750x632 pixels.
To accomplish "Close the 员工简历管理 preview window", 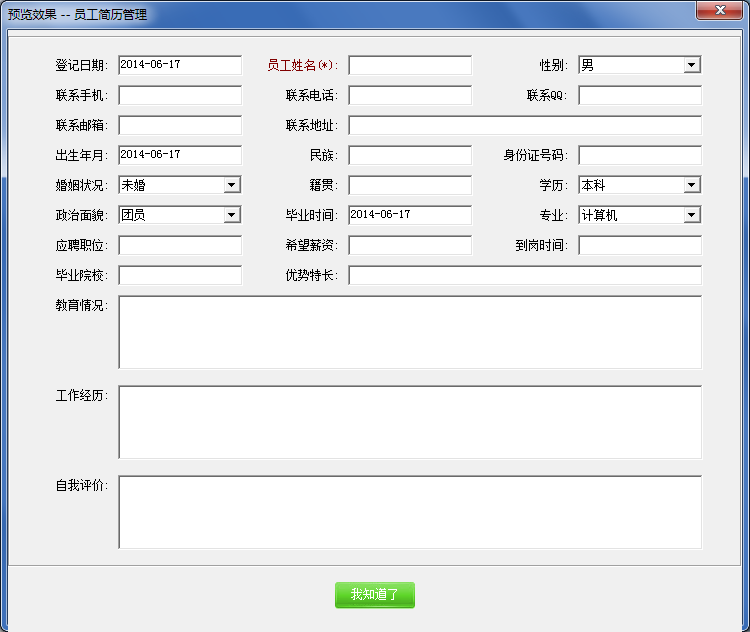I will point(720,10).
